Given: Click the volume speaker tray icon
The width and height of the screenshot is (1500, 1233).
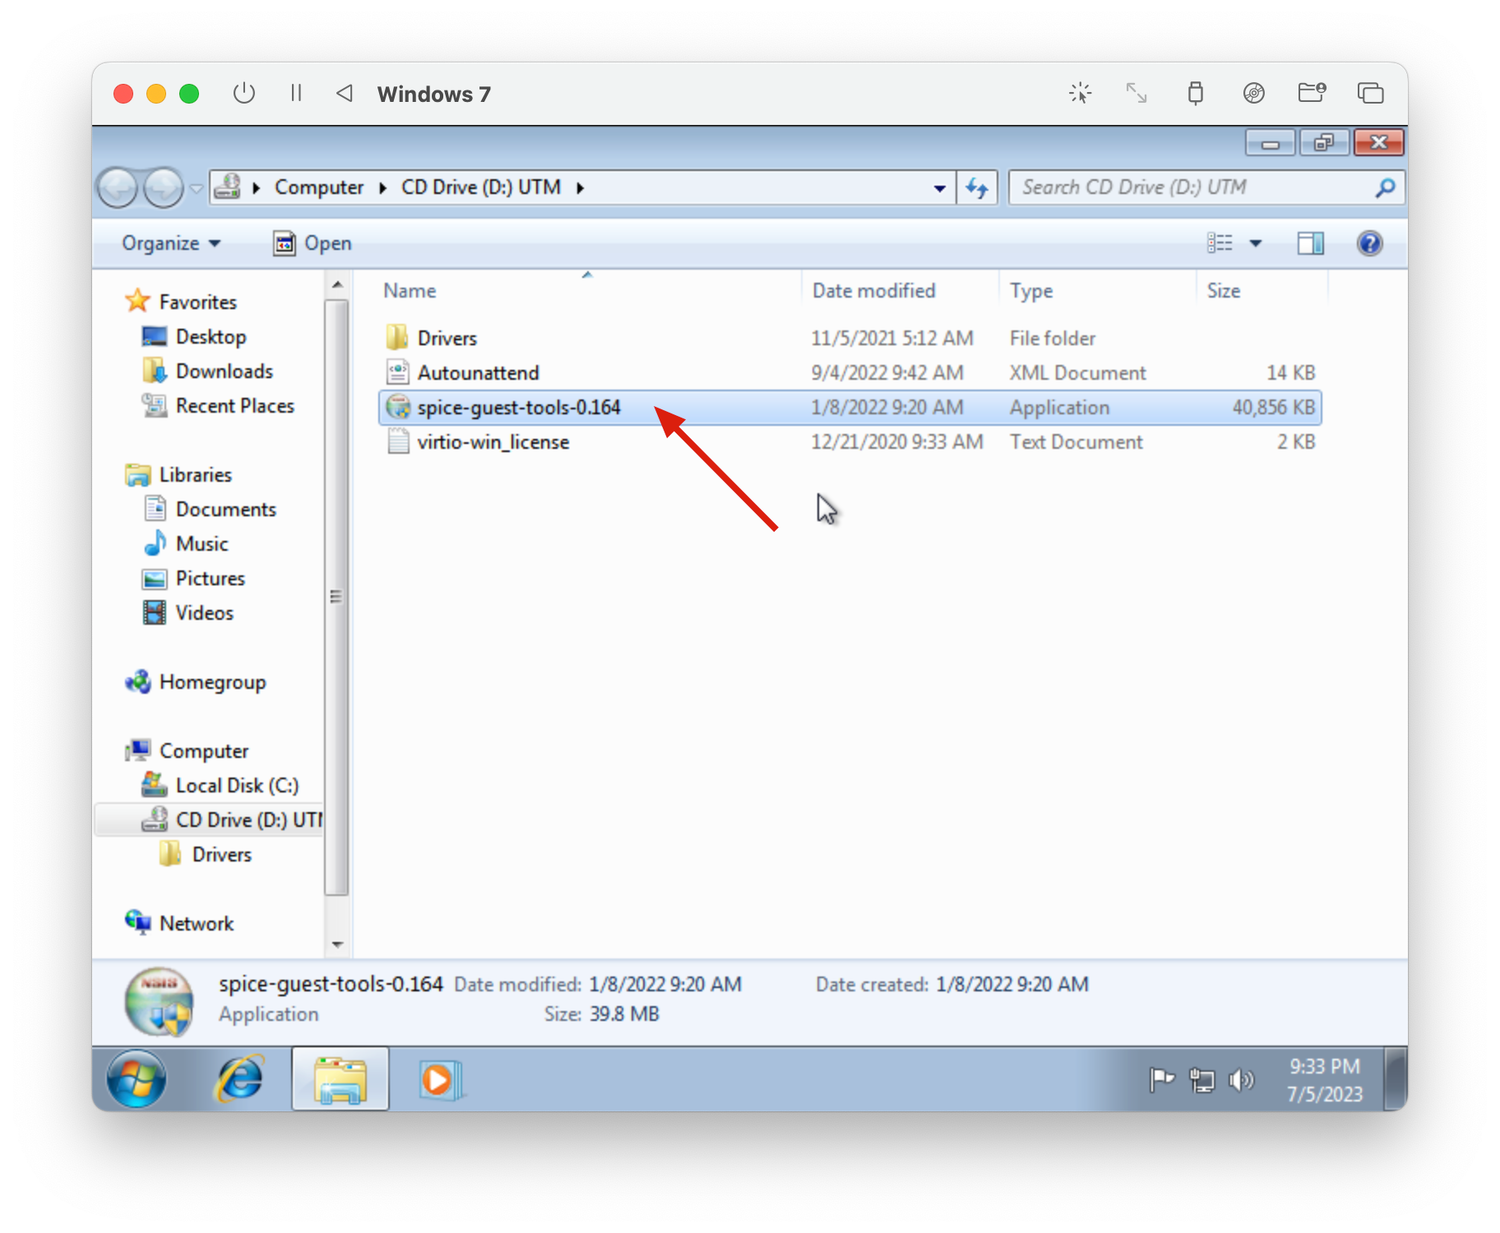Looking at the screenshot, I should (1241, 1080).
